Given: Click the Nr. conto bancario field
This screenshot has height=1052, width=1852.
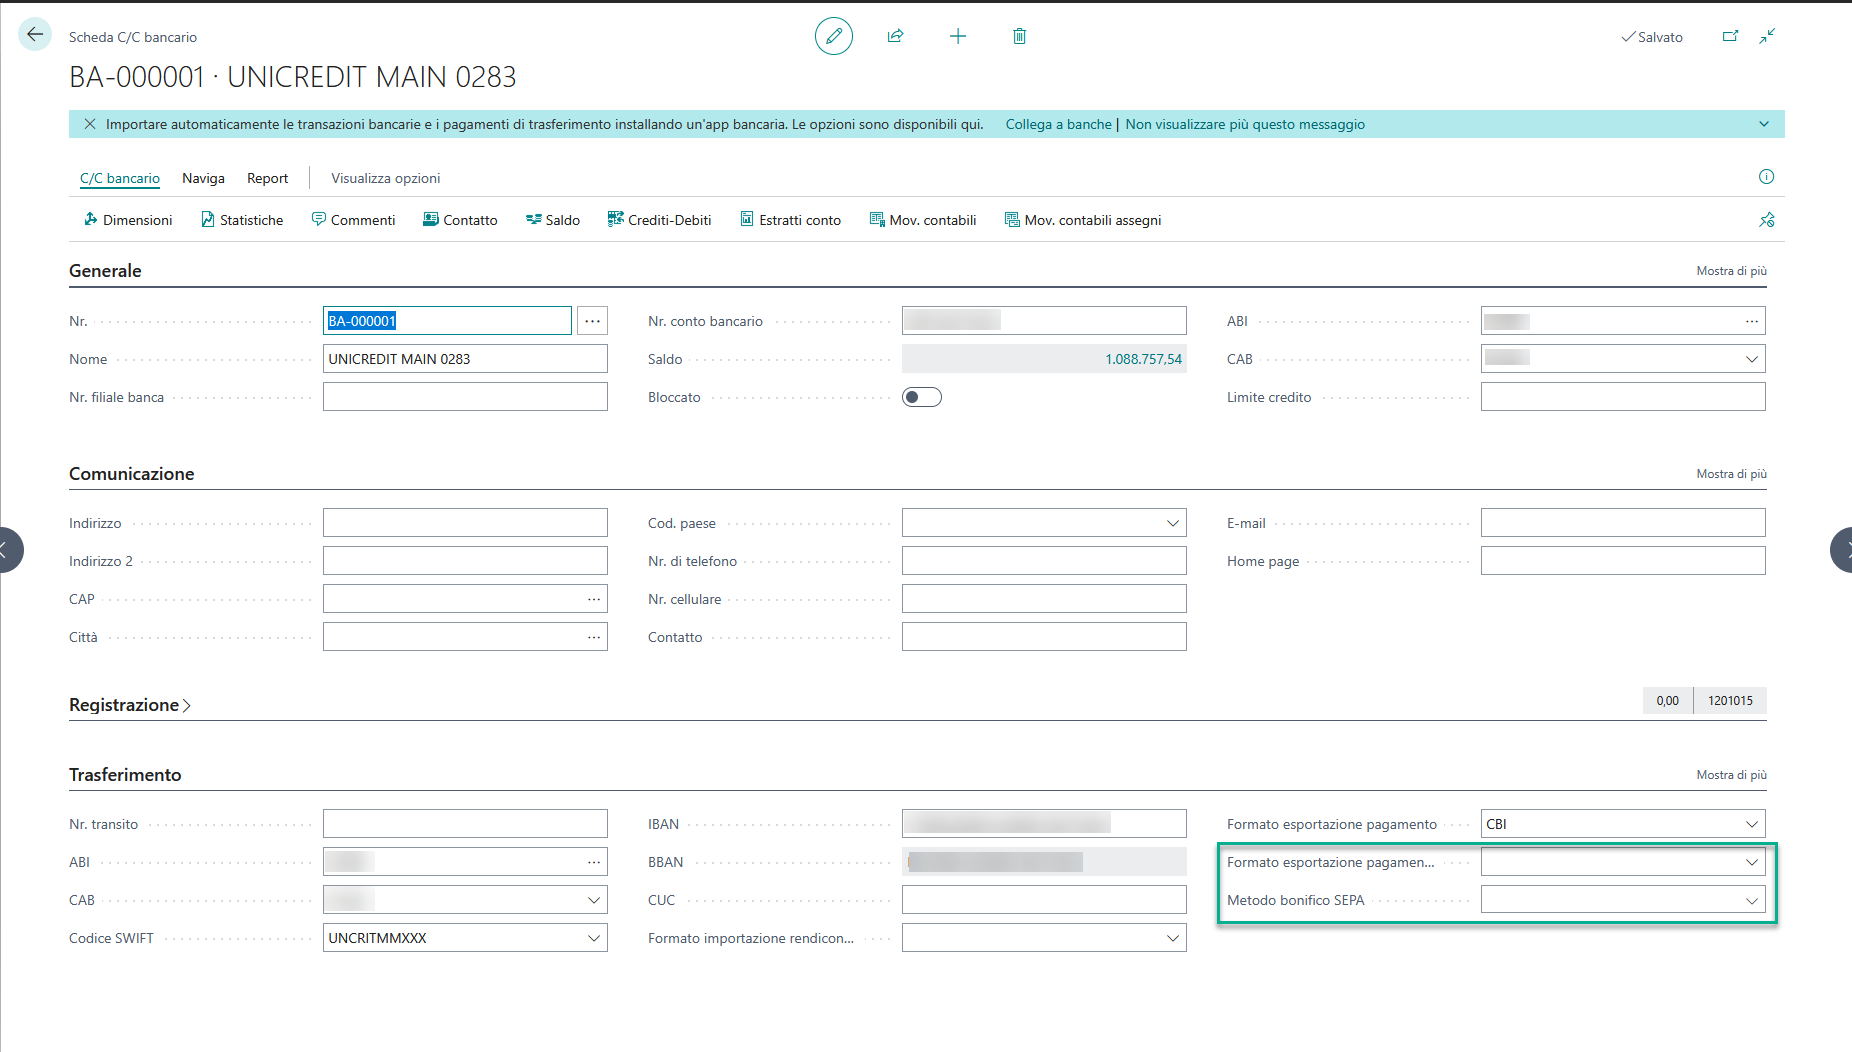Looking at the screenshot, I should [1044, 321].
